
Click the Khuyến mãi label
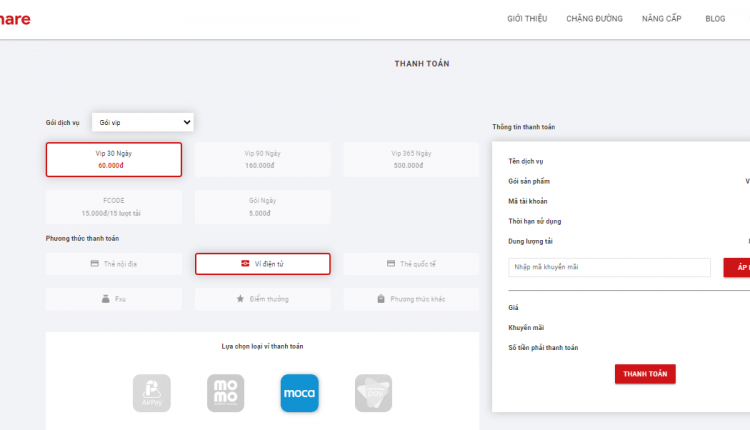[x=526, y=328]
